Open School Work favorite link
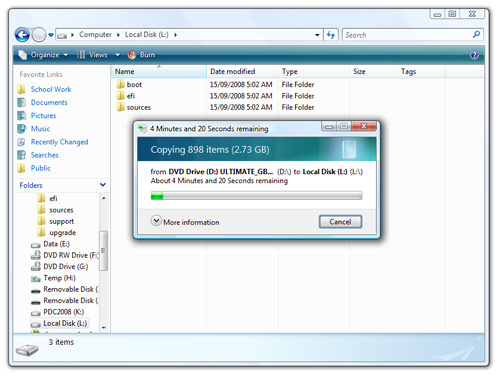Image resolution: width=500 pixels, height=377 pixels. click(51, 89)
